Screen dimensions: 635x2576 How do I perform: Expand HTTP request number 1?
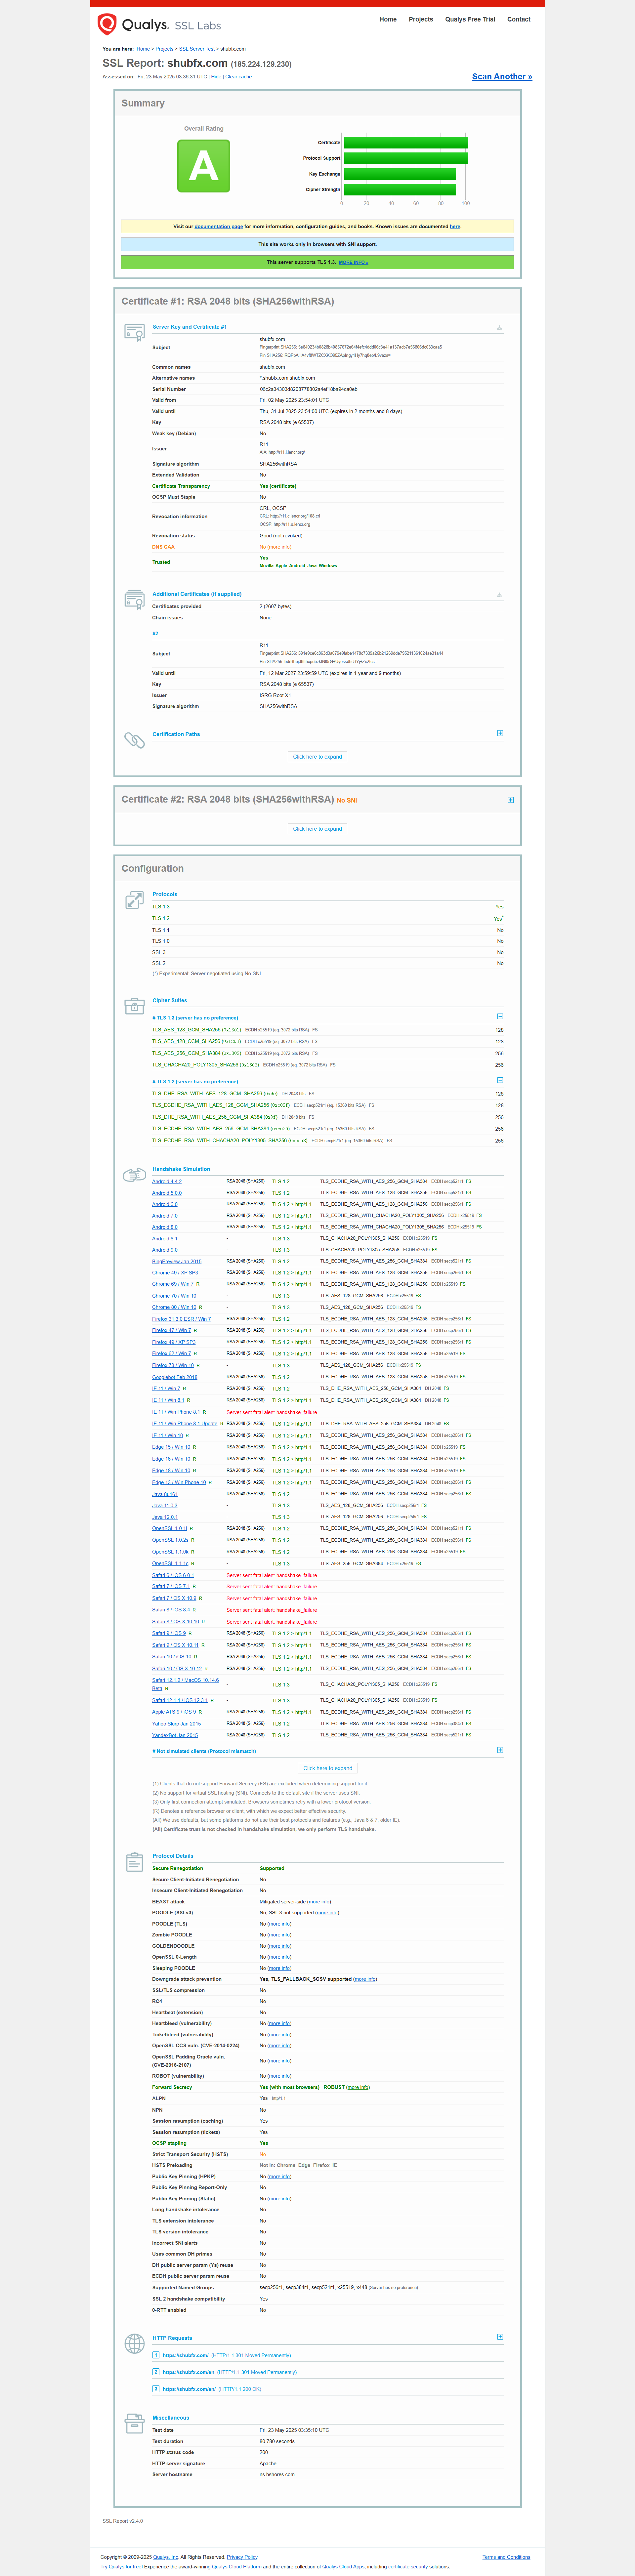pyautogui.click(x=156, y=2355)
